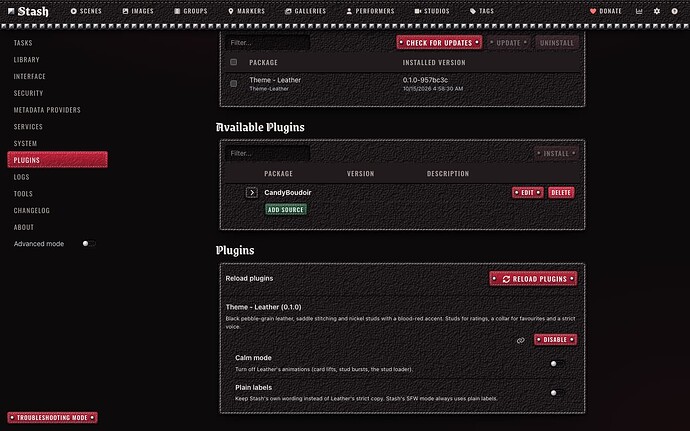Check the select-all box in the Package header
This screenshot has width=690, height=431.
click(x=234, y=62)
